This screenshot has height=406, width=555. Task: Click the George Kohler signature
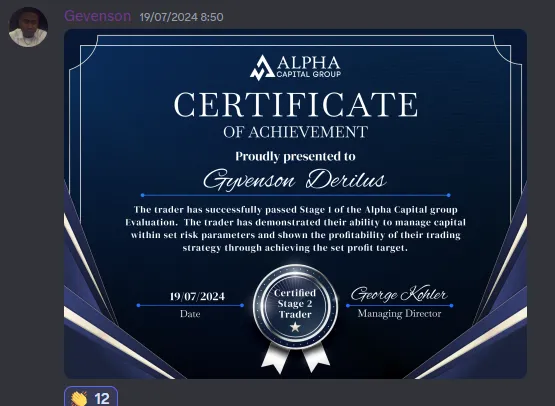click(399, 293)
